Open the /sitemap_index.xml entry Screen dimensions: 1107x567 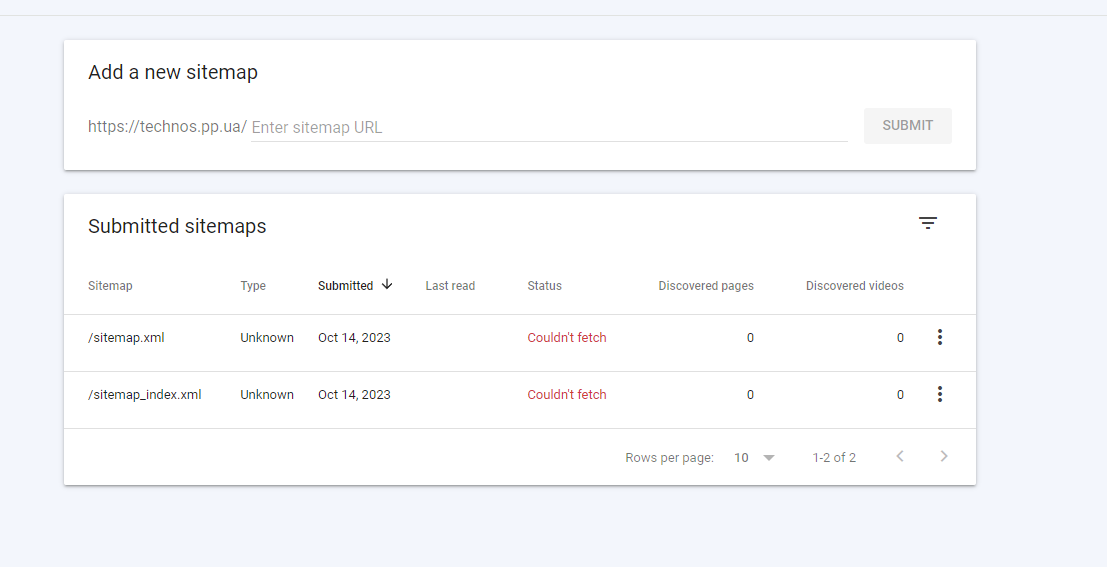tap(145, 395)
